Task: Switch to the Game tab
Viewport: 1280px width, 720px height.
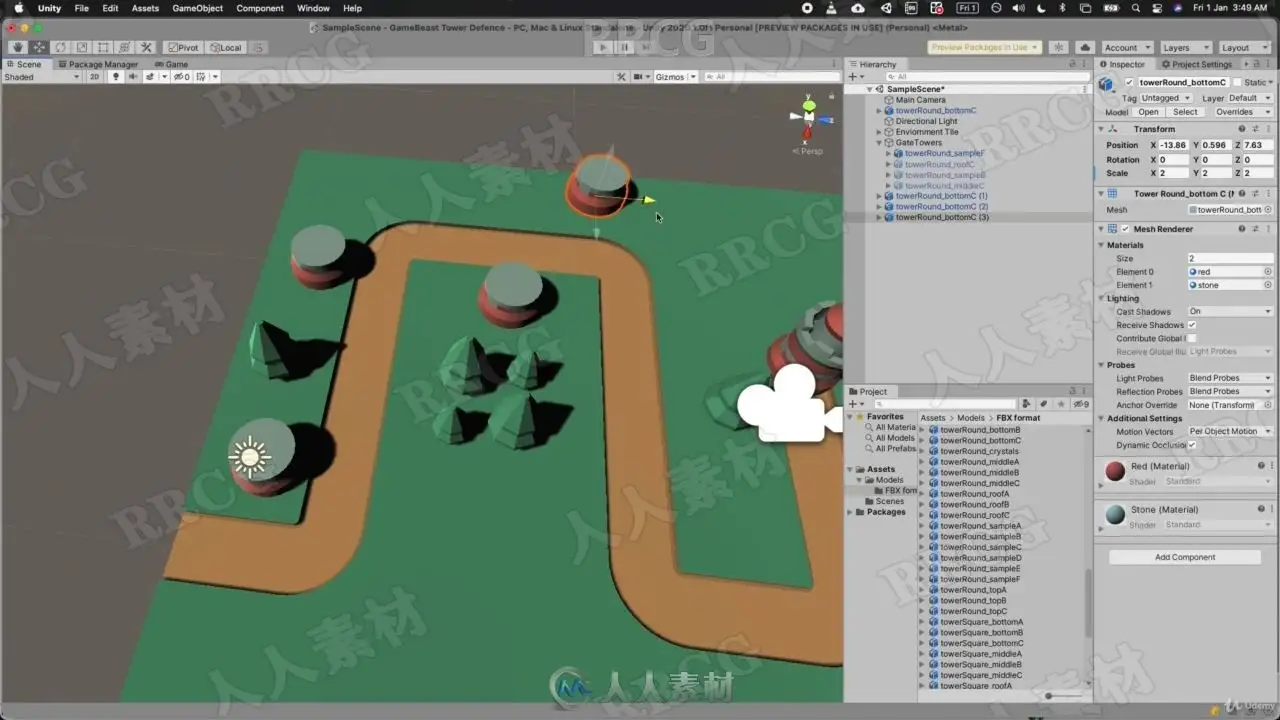Action: tap(171, 64)
